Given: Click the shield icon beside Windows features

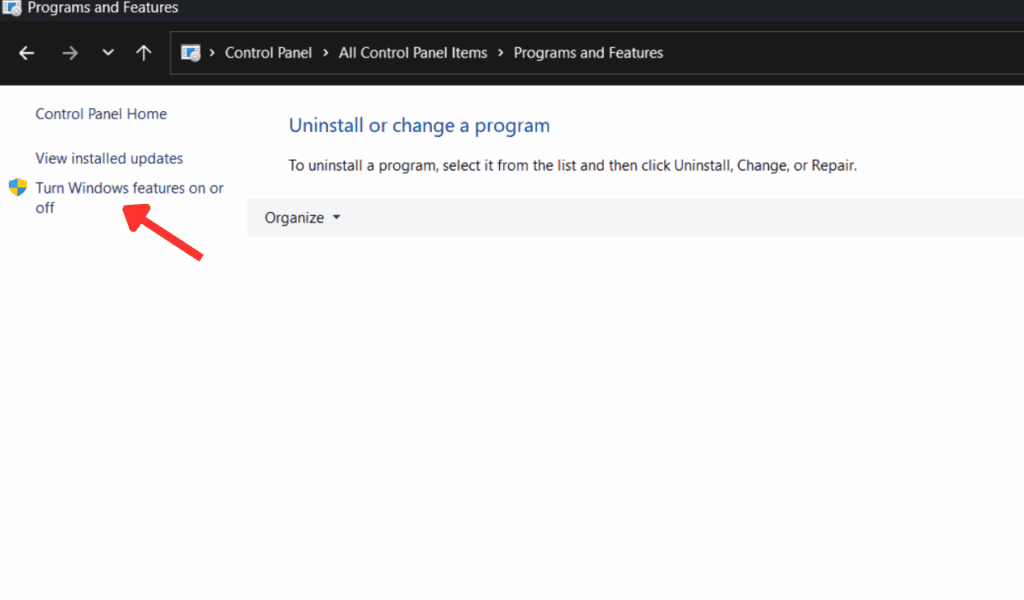Looking at the screenshot, I should (x=17, y=187).
